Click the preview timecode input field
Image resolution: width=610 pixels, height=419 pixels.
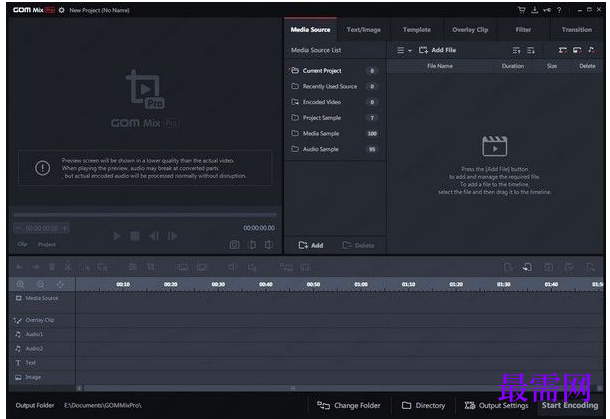(x=42, y=228)
